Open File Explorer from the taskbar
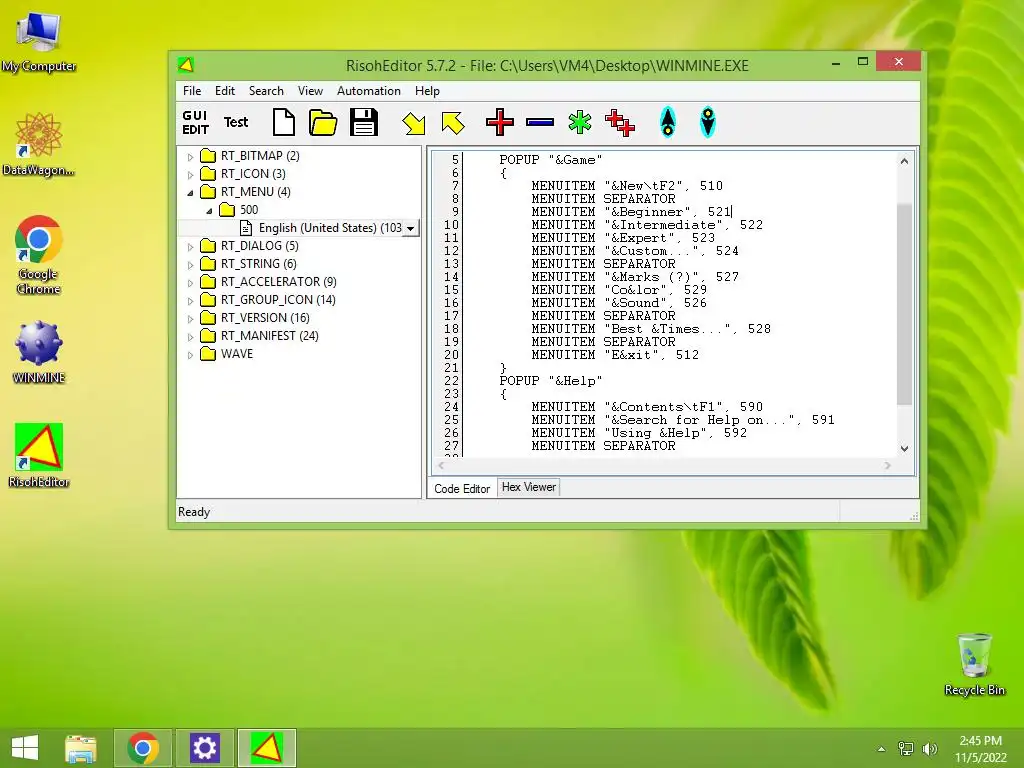The width and height of the screenshot is (1024, 768). 81,748
